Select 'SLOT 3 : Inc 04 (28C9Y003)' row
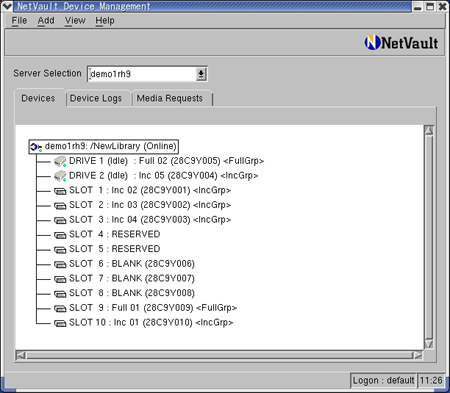This screenshot has height=393, width=450. (143, 220)
